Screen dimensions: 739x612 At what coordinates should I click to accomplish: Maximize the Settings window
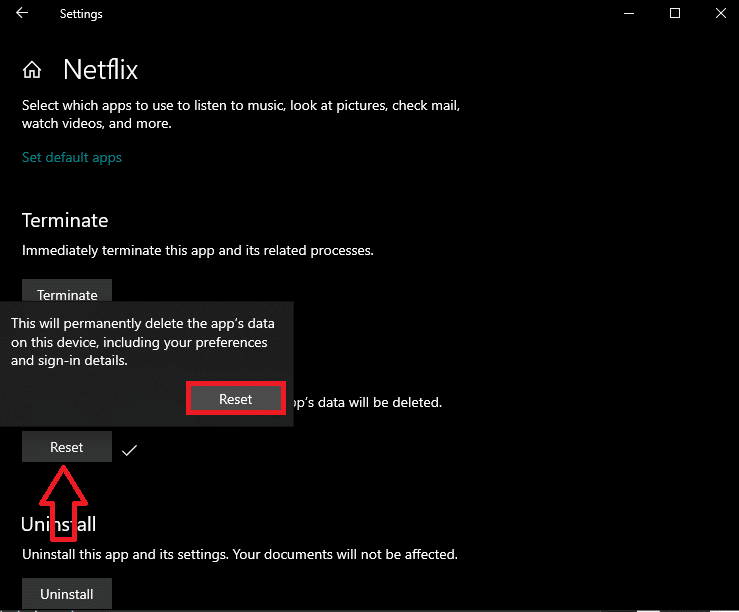(675, 13)
